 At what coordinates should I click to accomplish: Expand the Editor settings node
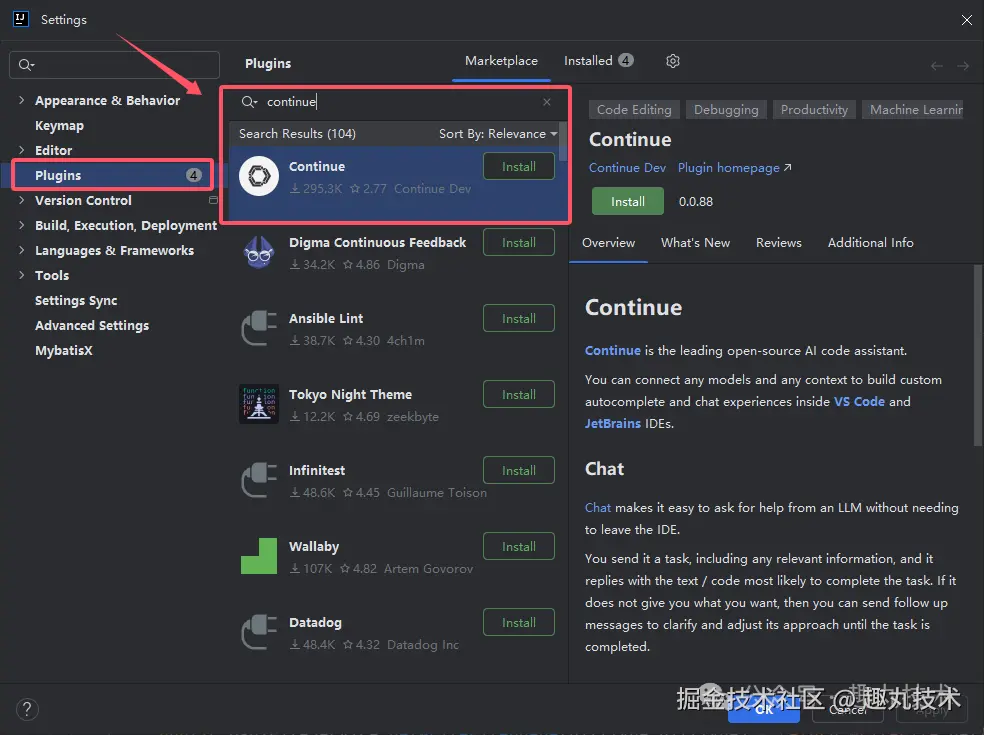pos(21,150)
